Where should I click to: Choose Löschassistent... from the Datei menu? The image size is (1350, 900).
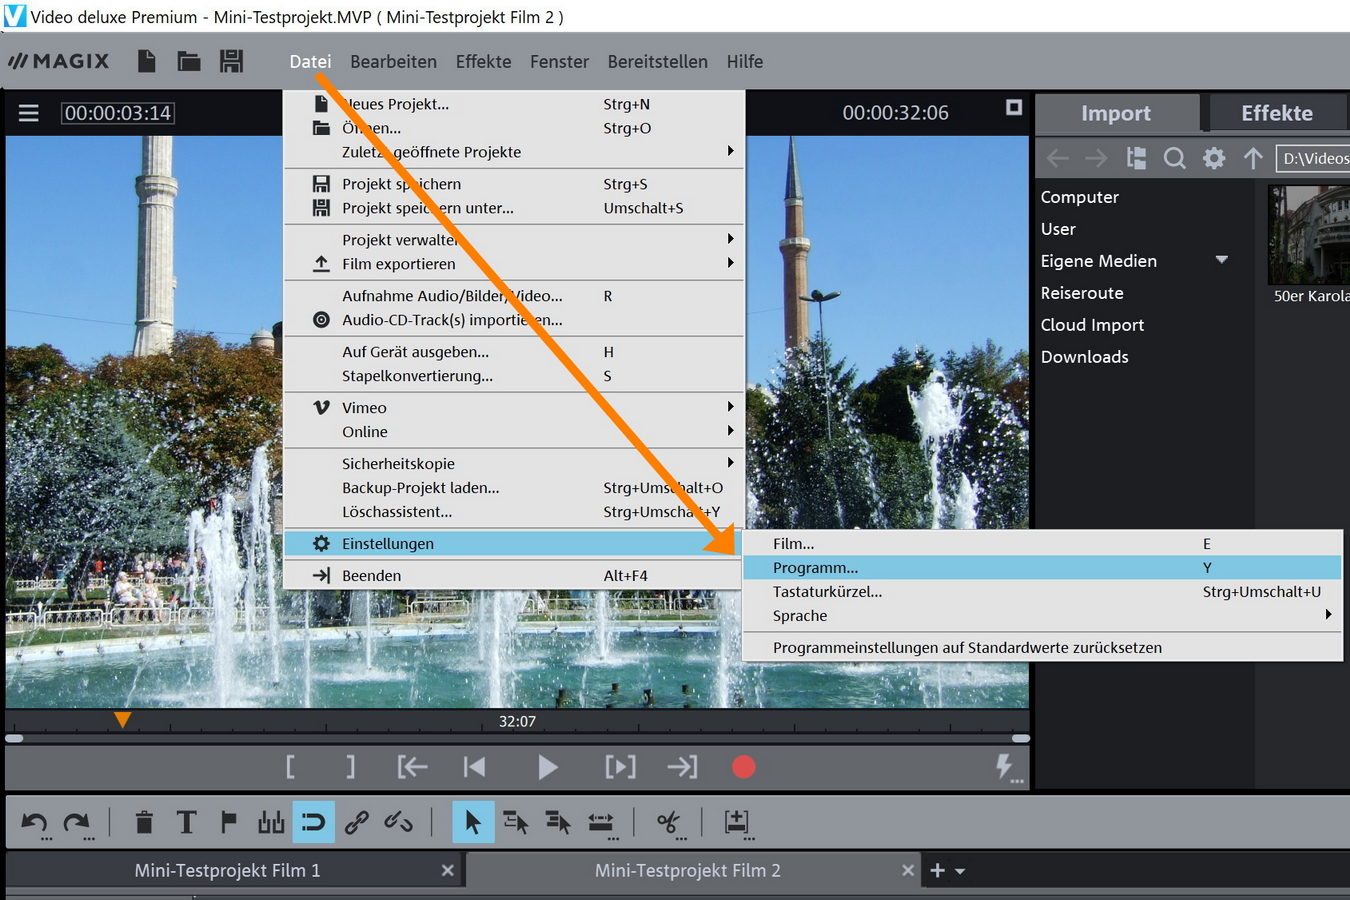[514, 511]
